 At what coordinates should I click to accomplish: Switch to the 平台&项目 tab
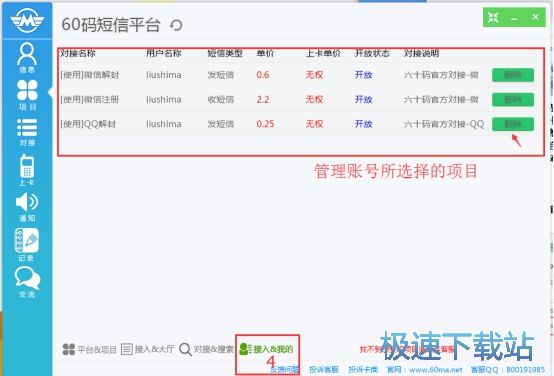click(89, 349)
